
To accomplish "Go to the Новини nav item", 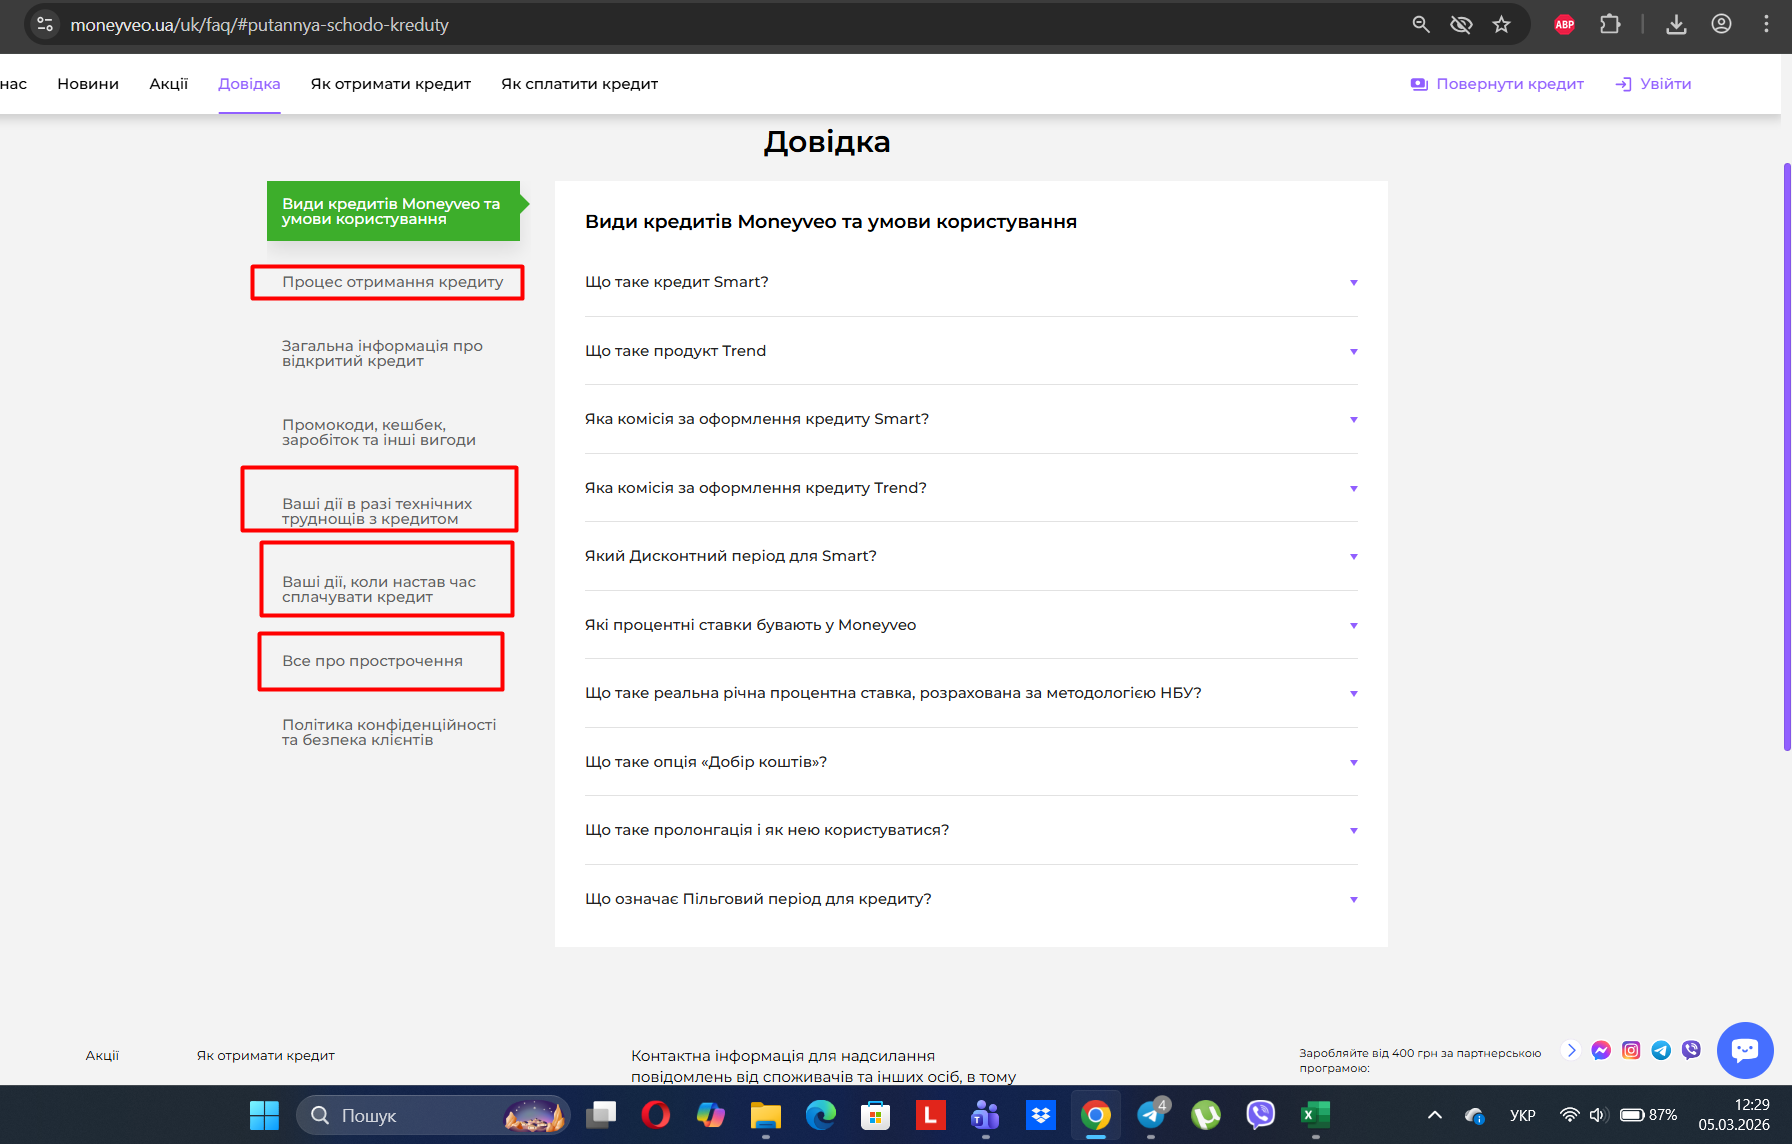I will pos(88,84).
